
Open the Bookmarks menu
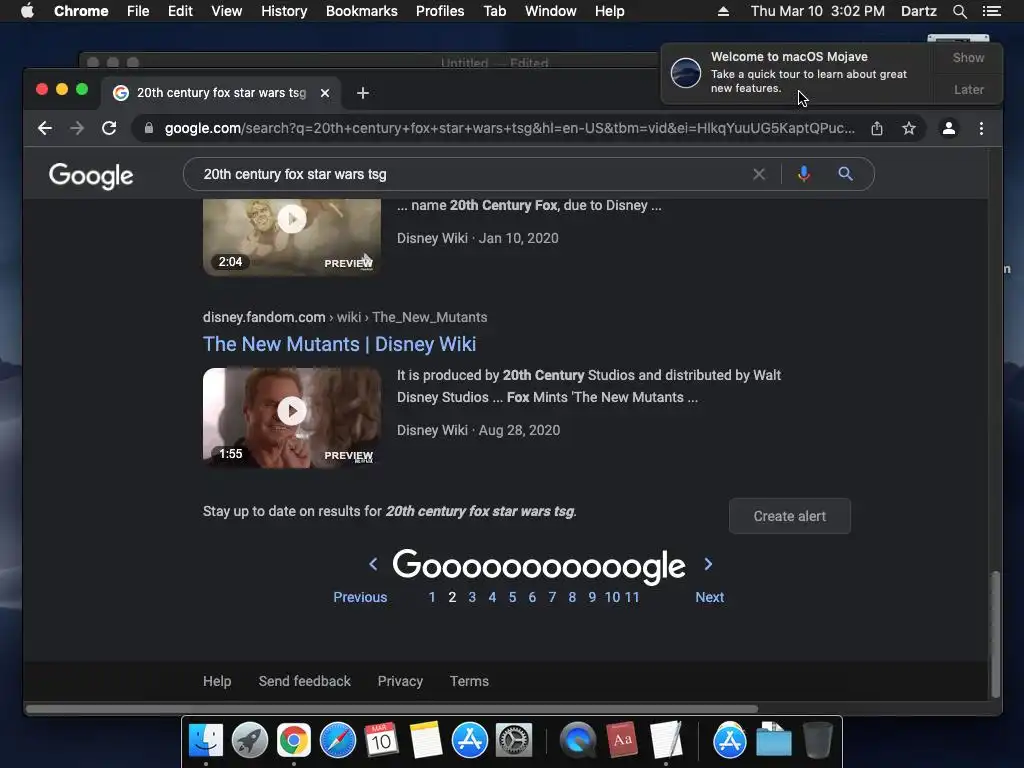click(x=362, y=11)
